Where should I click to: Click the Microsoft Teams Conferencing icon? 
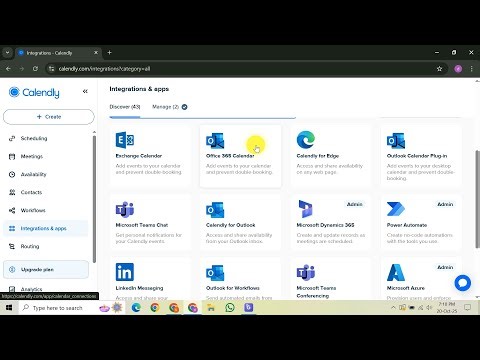tap(306, 273)
